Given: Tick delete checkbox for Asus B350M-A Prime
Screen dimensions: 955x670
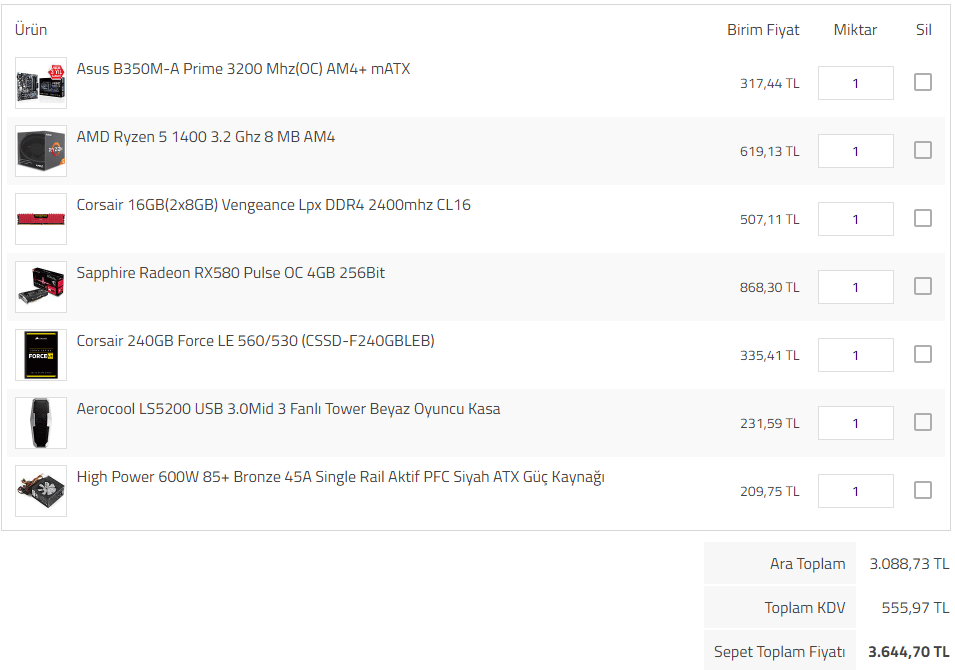Looking at the screenshot, I should click(923, 82).
